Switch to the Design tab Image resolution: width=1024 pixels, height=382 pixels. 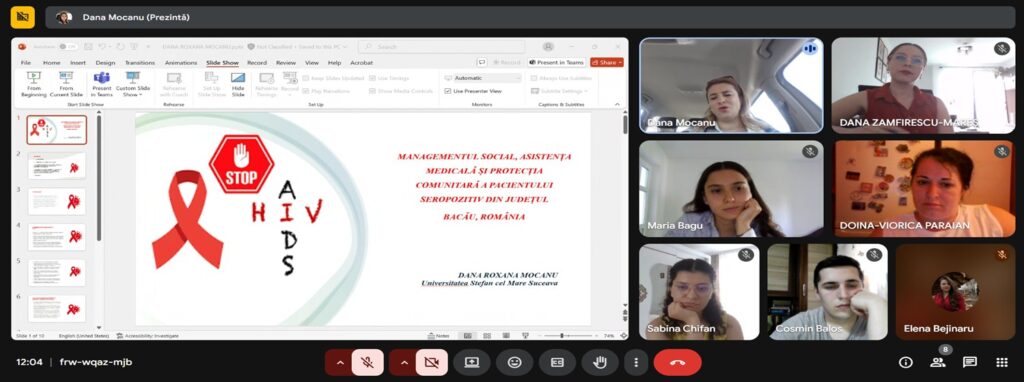coord(105,63)
